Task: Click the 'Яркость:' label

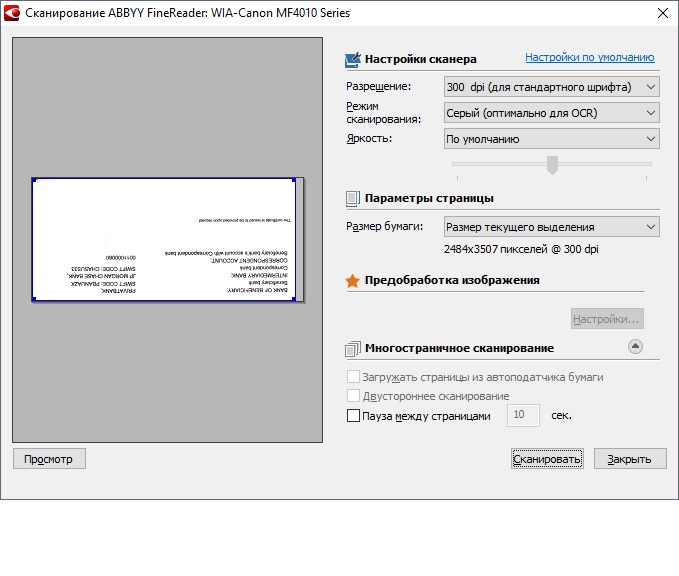Action: pyautogui.click(x=369, y=139)
